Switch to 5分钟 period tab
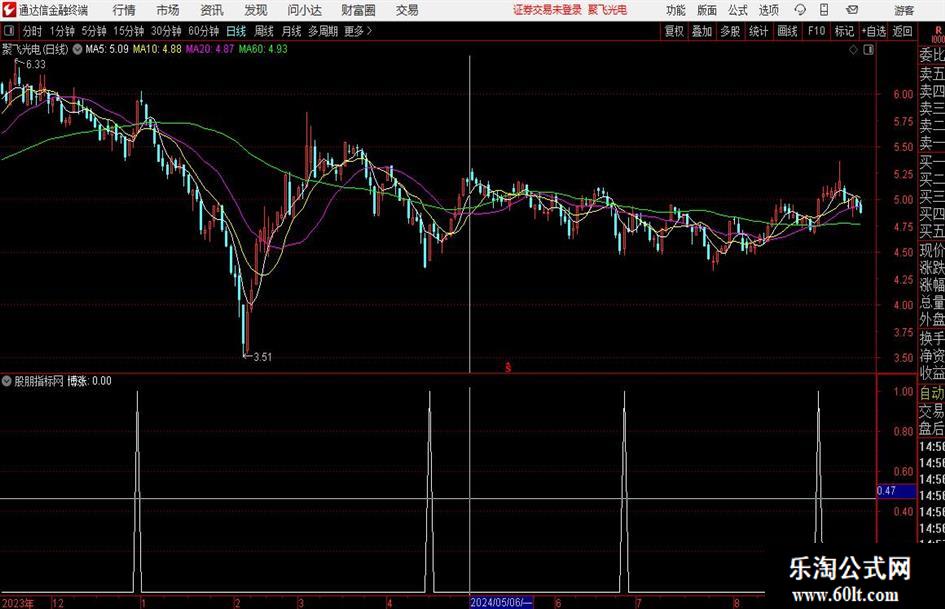The height and width of the screenshot is (609, 945). 94,31
